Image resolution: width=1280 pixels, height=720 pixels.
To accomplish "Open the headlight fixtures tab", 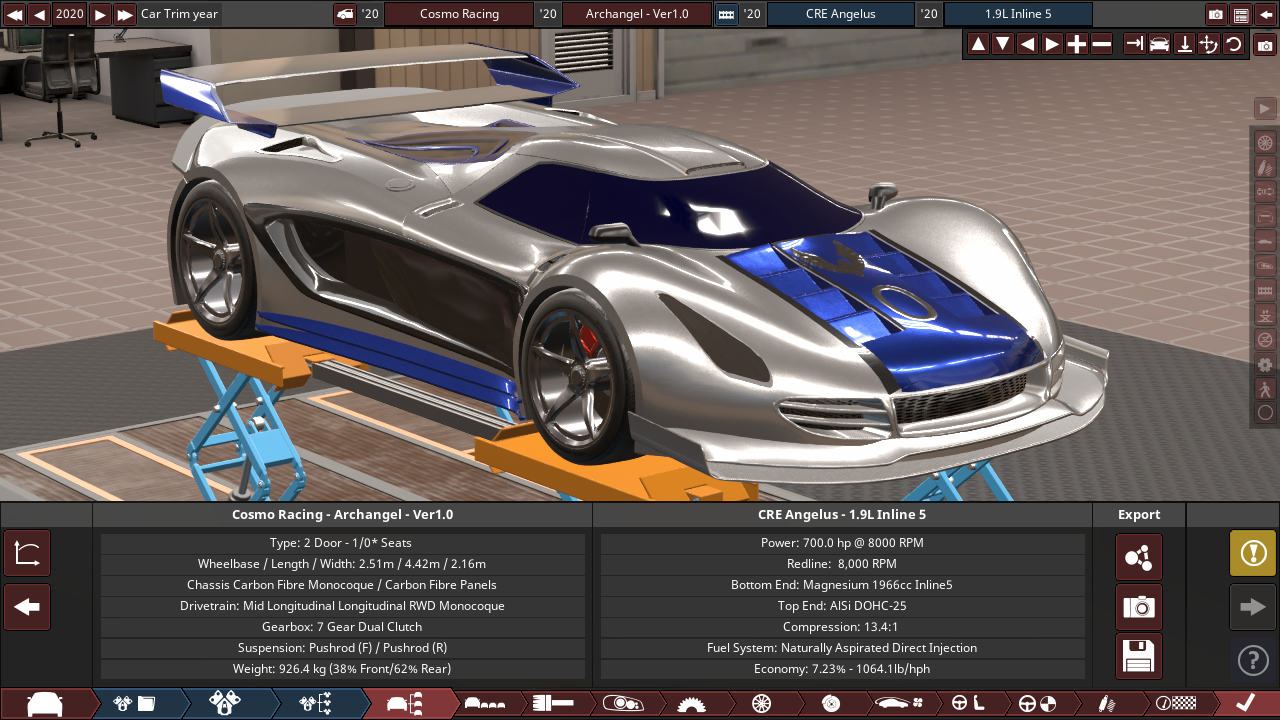I will [622, 704].
